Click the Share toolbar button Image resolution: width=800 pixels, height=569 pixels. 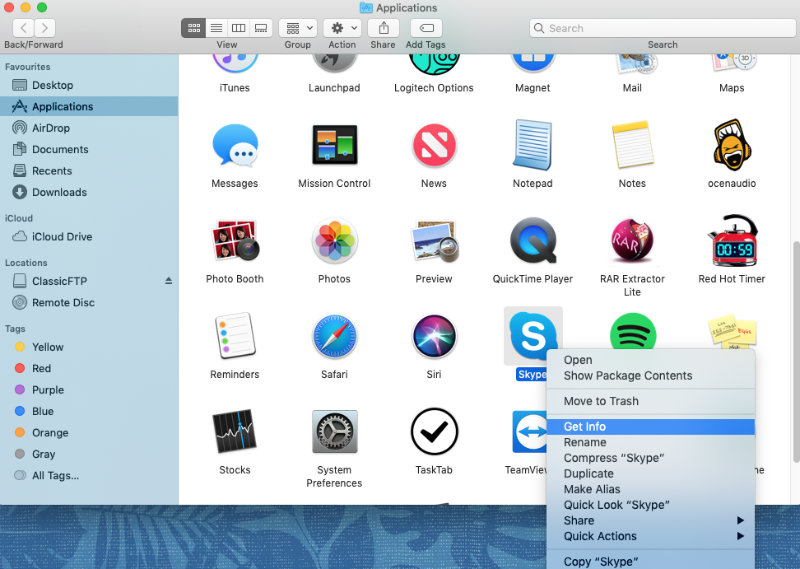click(x=384, y=28)
